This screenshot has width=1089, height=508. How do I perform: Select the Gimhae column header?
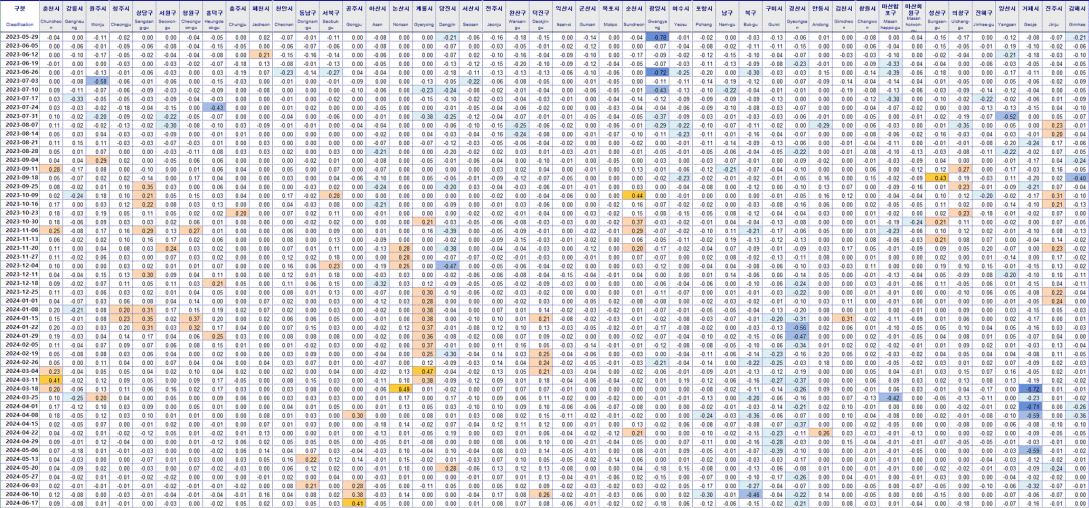coord(1078,17)
